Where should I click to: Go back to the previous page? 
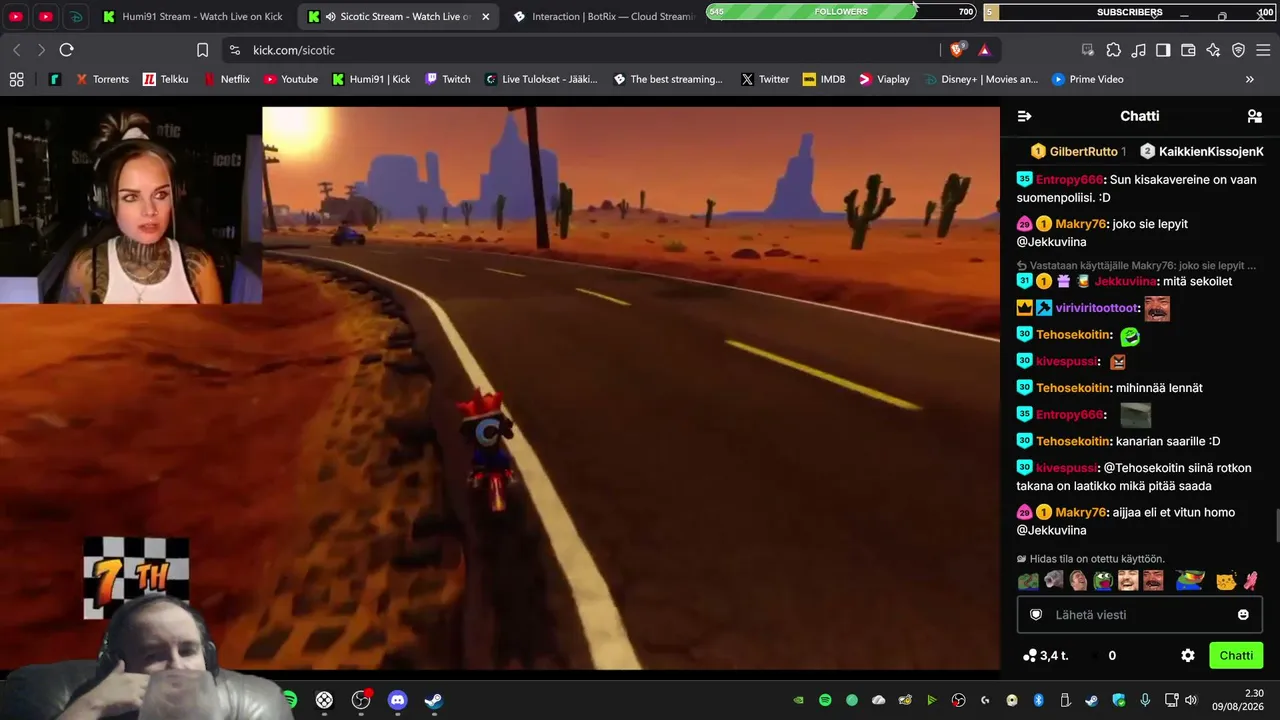(x=17, y=50)
